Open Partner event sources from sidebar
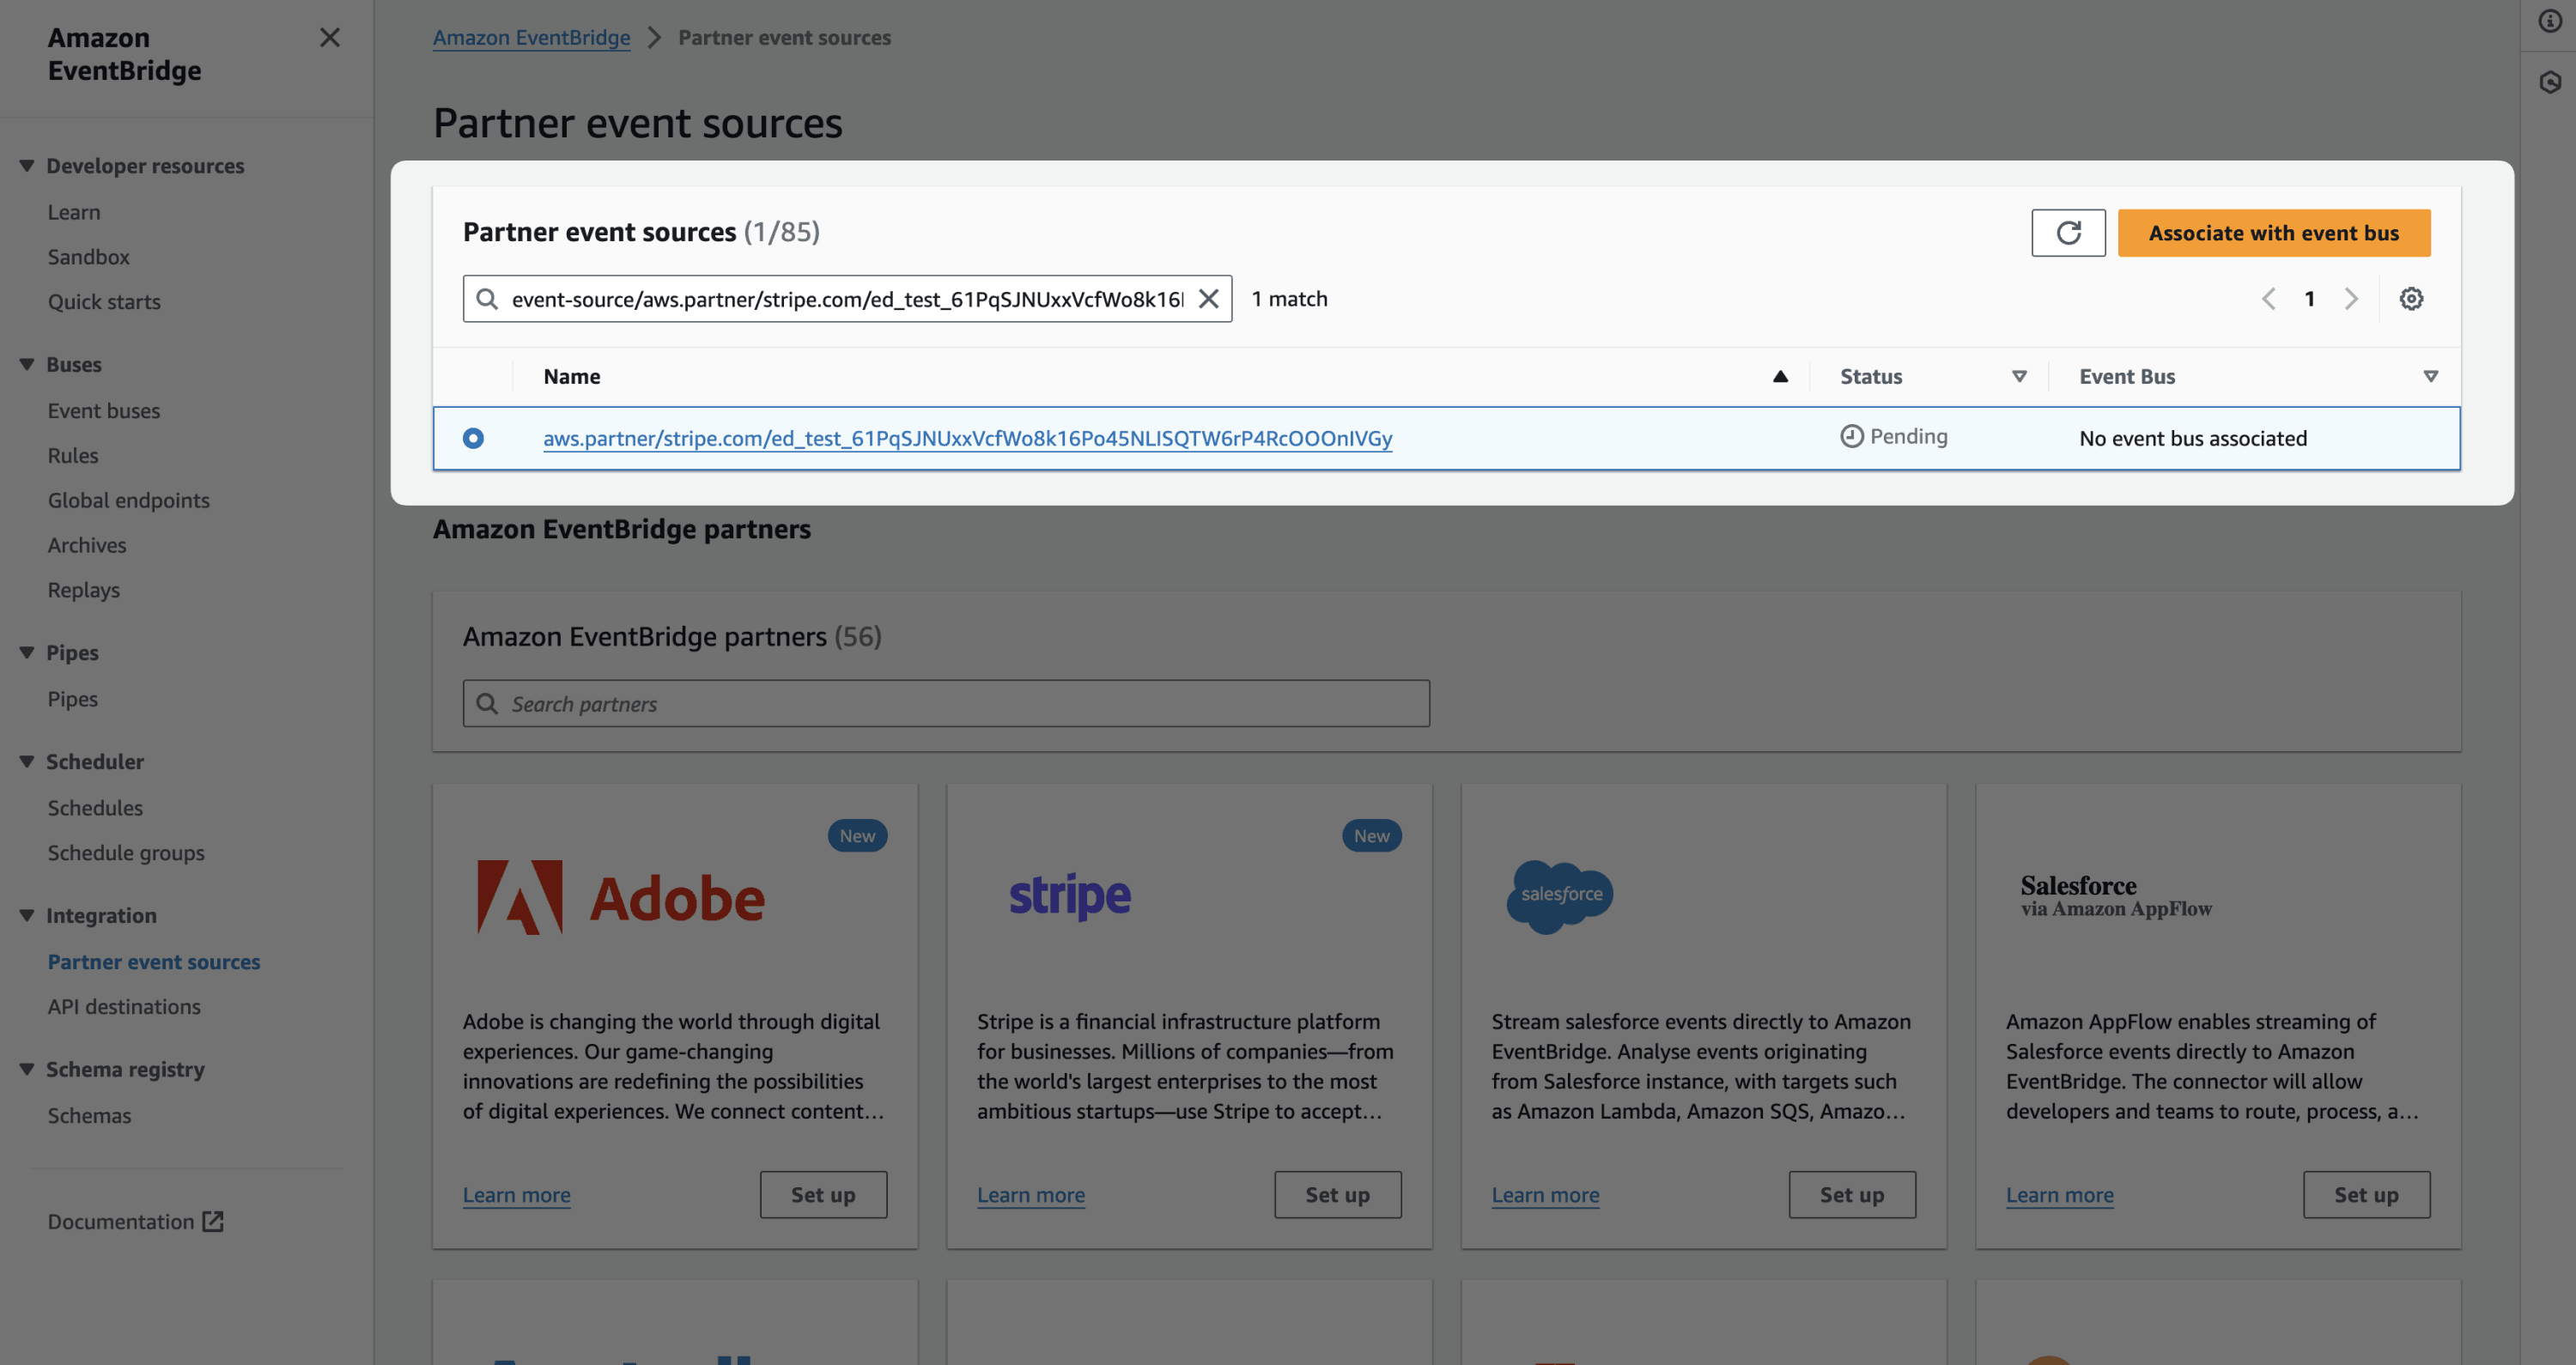Screen dimensions: 2576x1365 pos(154,962)
